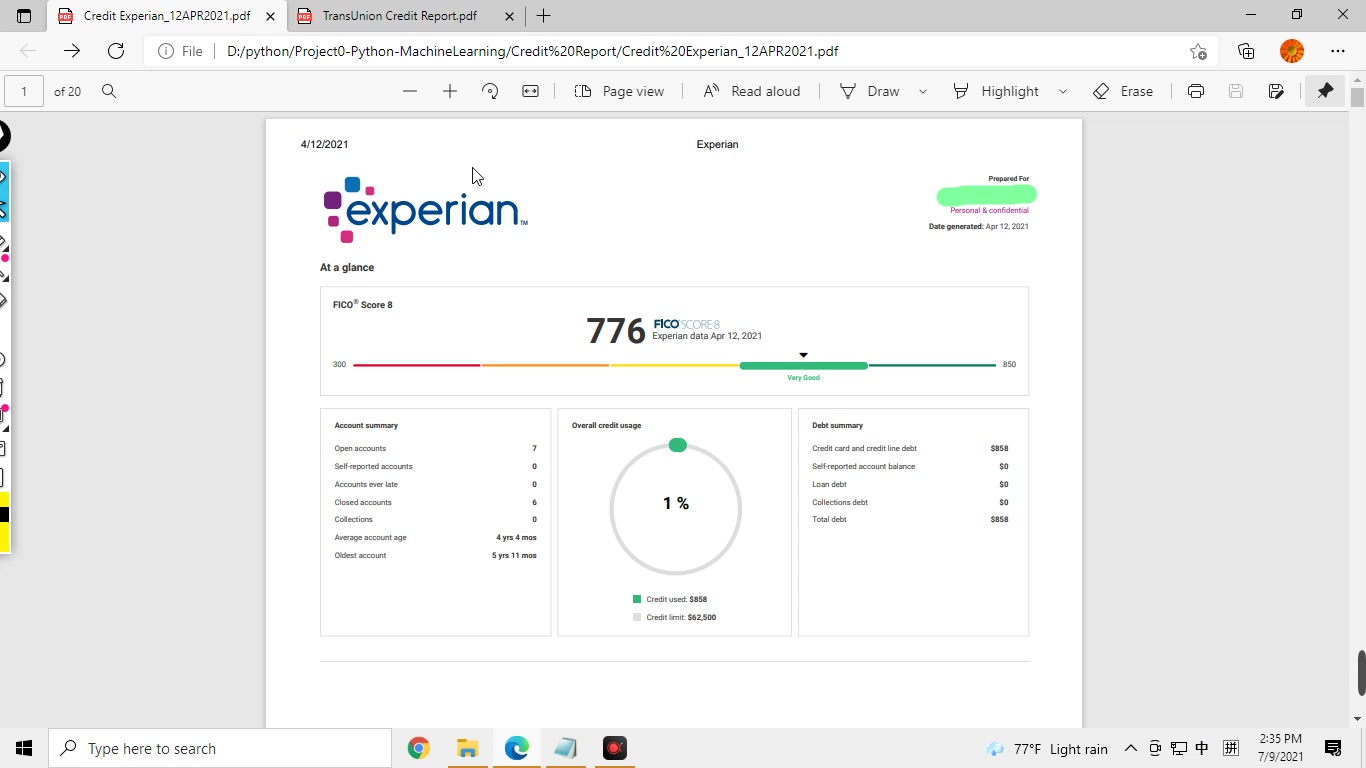Open PDF search magnifier
Viewport: 1366px width, 768px height.
(109, 91)
